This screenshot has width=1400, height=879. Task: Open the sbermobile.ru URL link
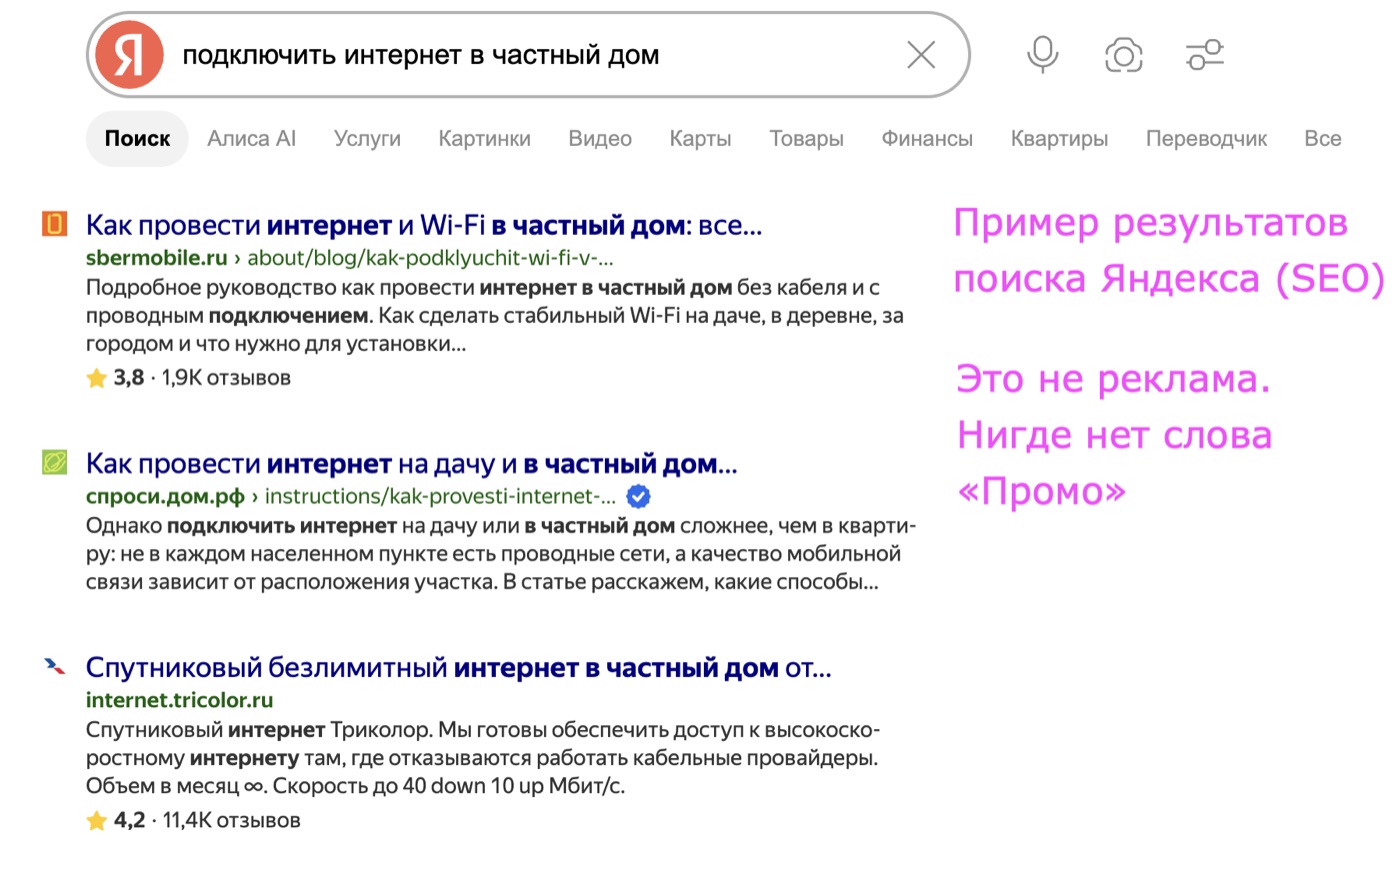click(157, 258)
